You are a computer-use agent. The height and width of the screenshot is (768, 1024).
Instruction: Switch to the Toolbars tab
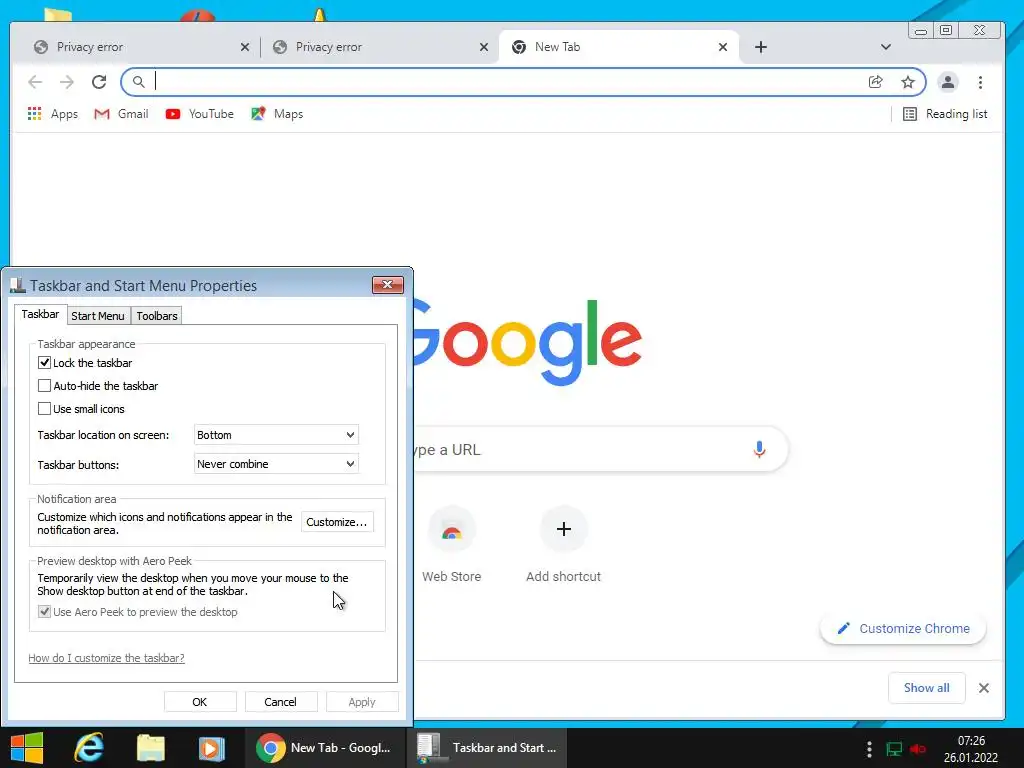[x=157, y=316]
